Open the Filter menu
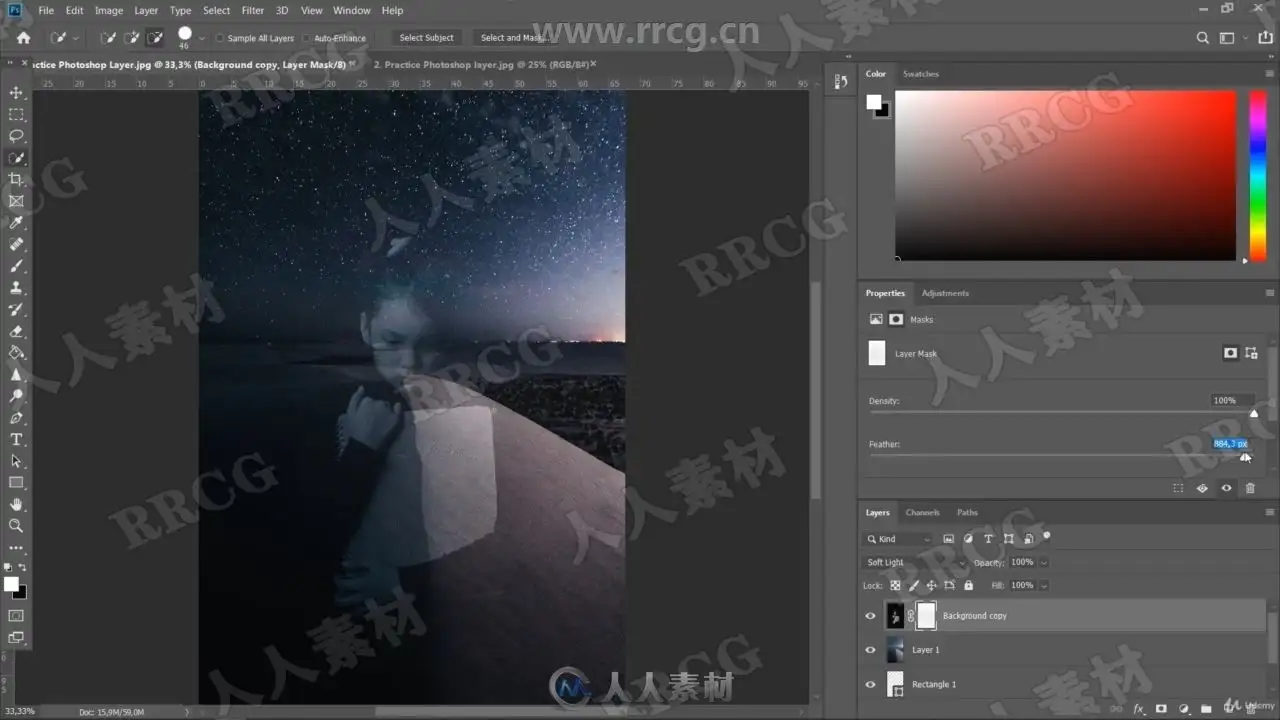Viewport: 1280px width, 720px height. pyautogui.click(x=253, y=10)
